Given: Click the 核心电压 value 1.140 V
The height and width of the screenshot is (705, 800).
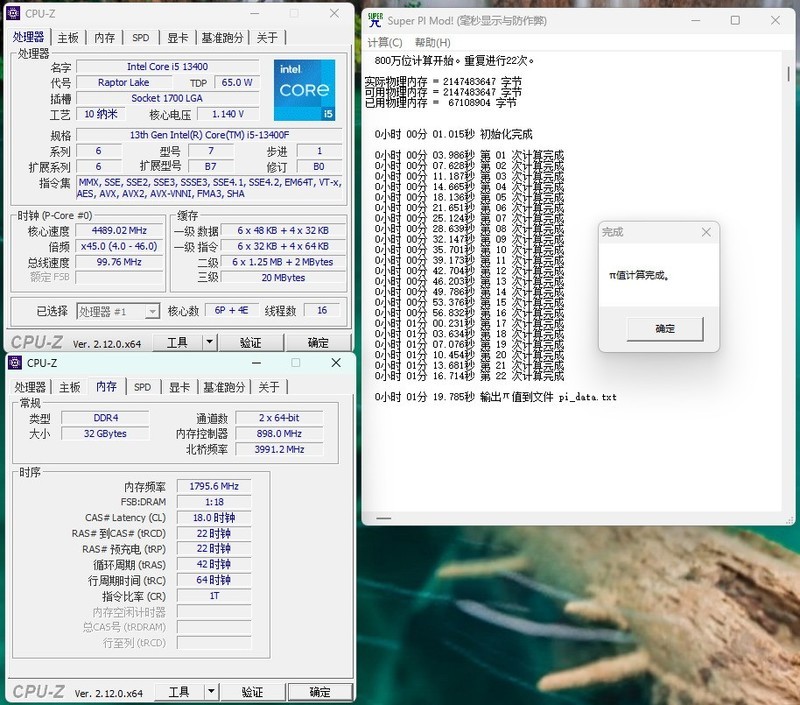Looking at the screenshot, I should (228, 114).
